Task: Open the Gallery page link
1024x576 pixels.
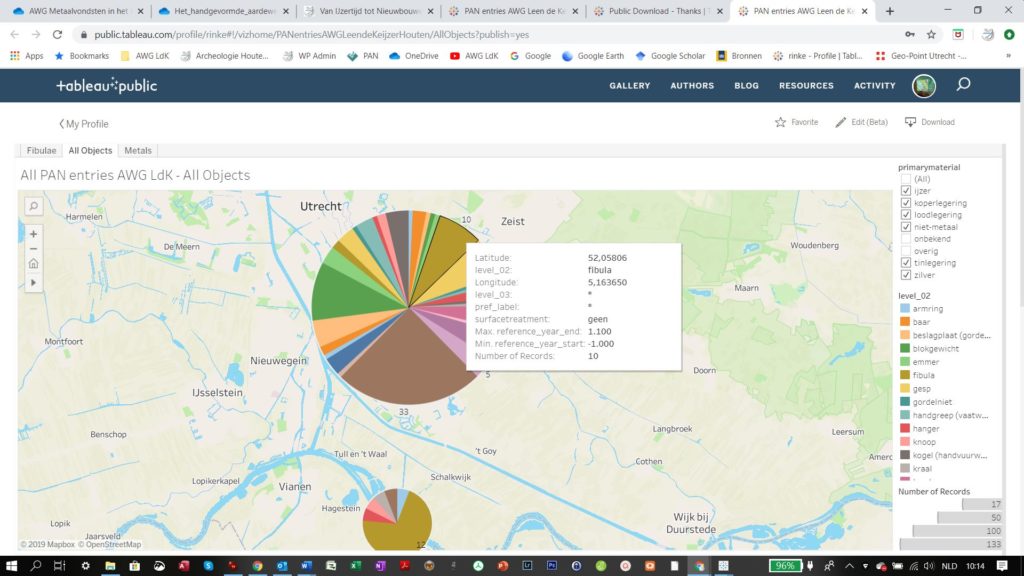Action: [630, 86]
